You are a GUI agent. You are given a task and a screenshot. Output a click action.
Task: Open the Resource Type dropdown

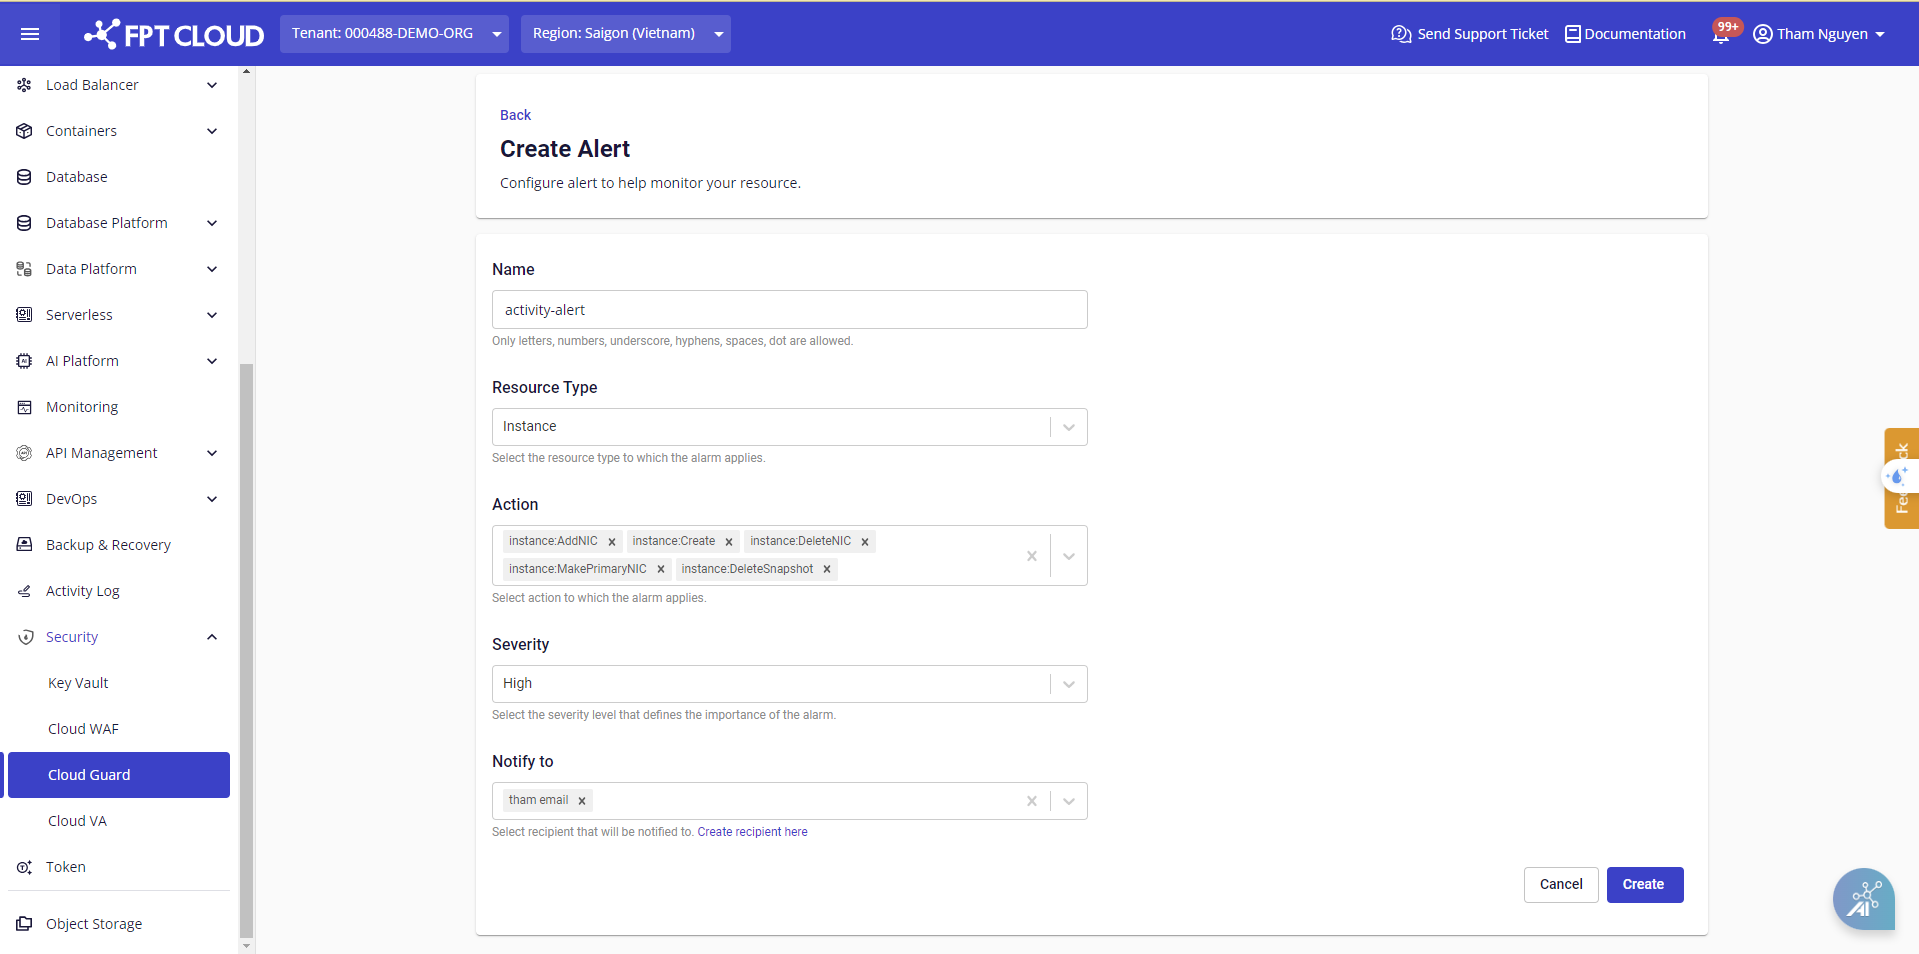click(x=1068, y=427)
